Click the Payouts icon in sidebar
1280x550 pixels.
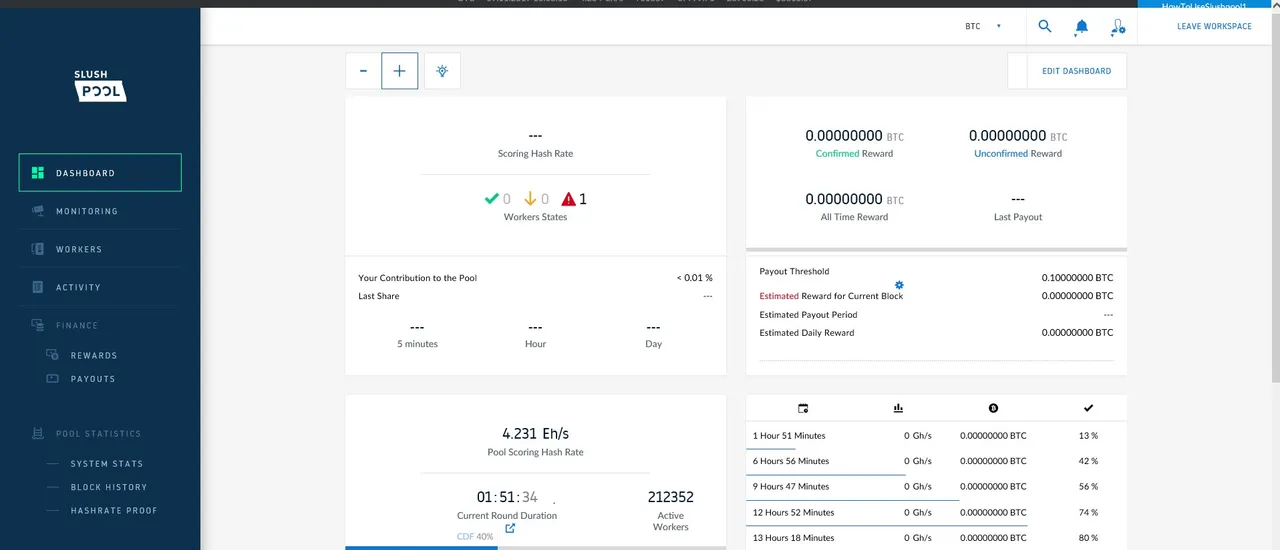coord(53,379)
